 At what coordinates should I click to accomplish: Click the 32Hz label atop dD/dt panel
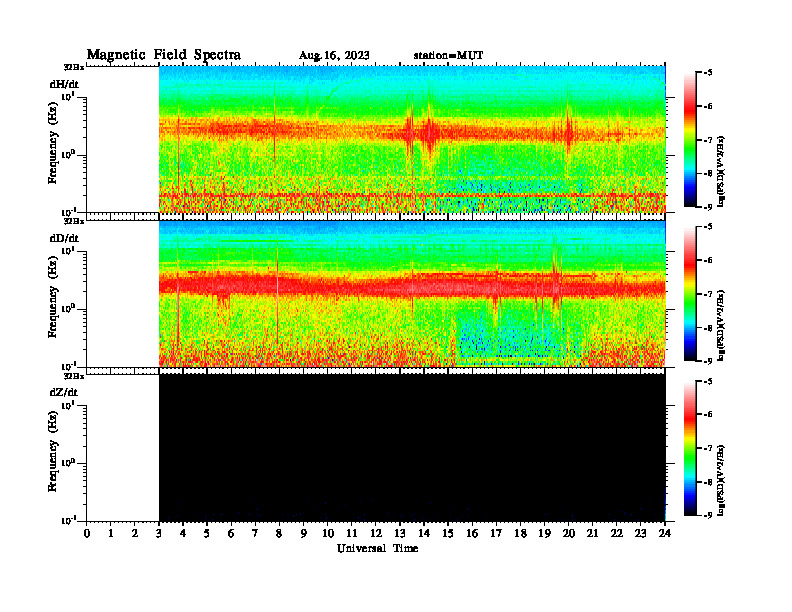pos(74,221)
